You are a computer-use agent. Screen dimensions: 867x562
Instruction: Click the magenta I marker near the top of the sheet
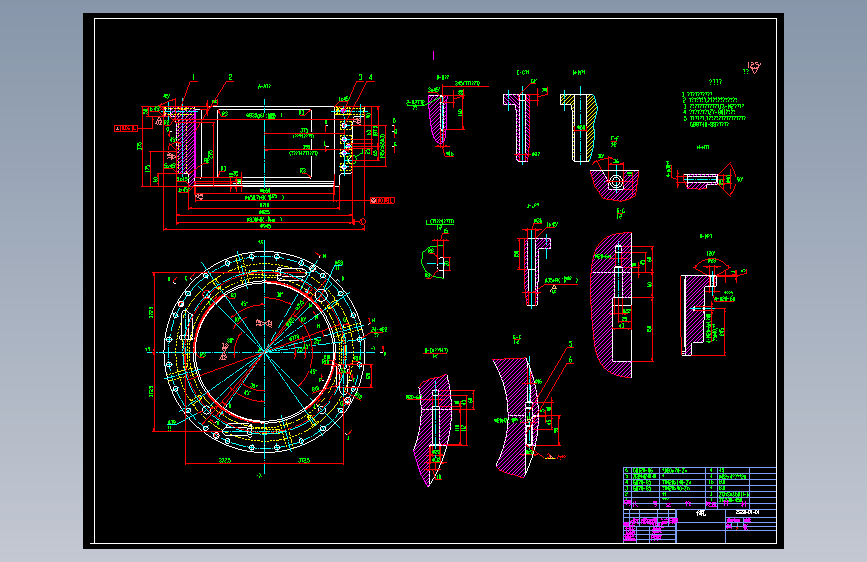434,55
